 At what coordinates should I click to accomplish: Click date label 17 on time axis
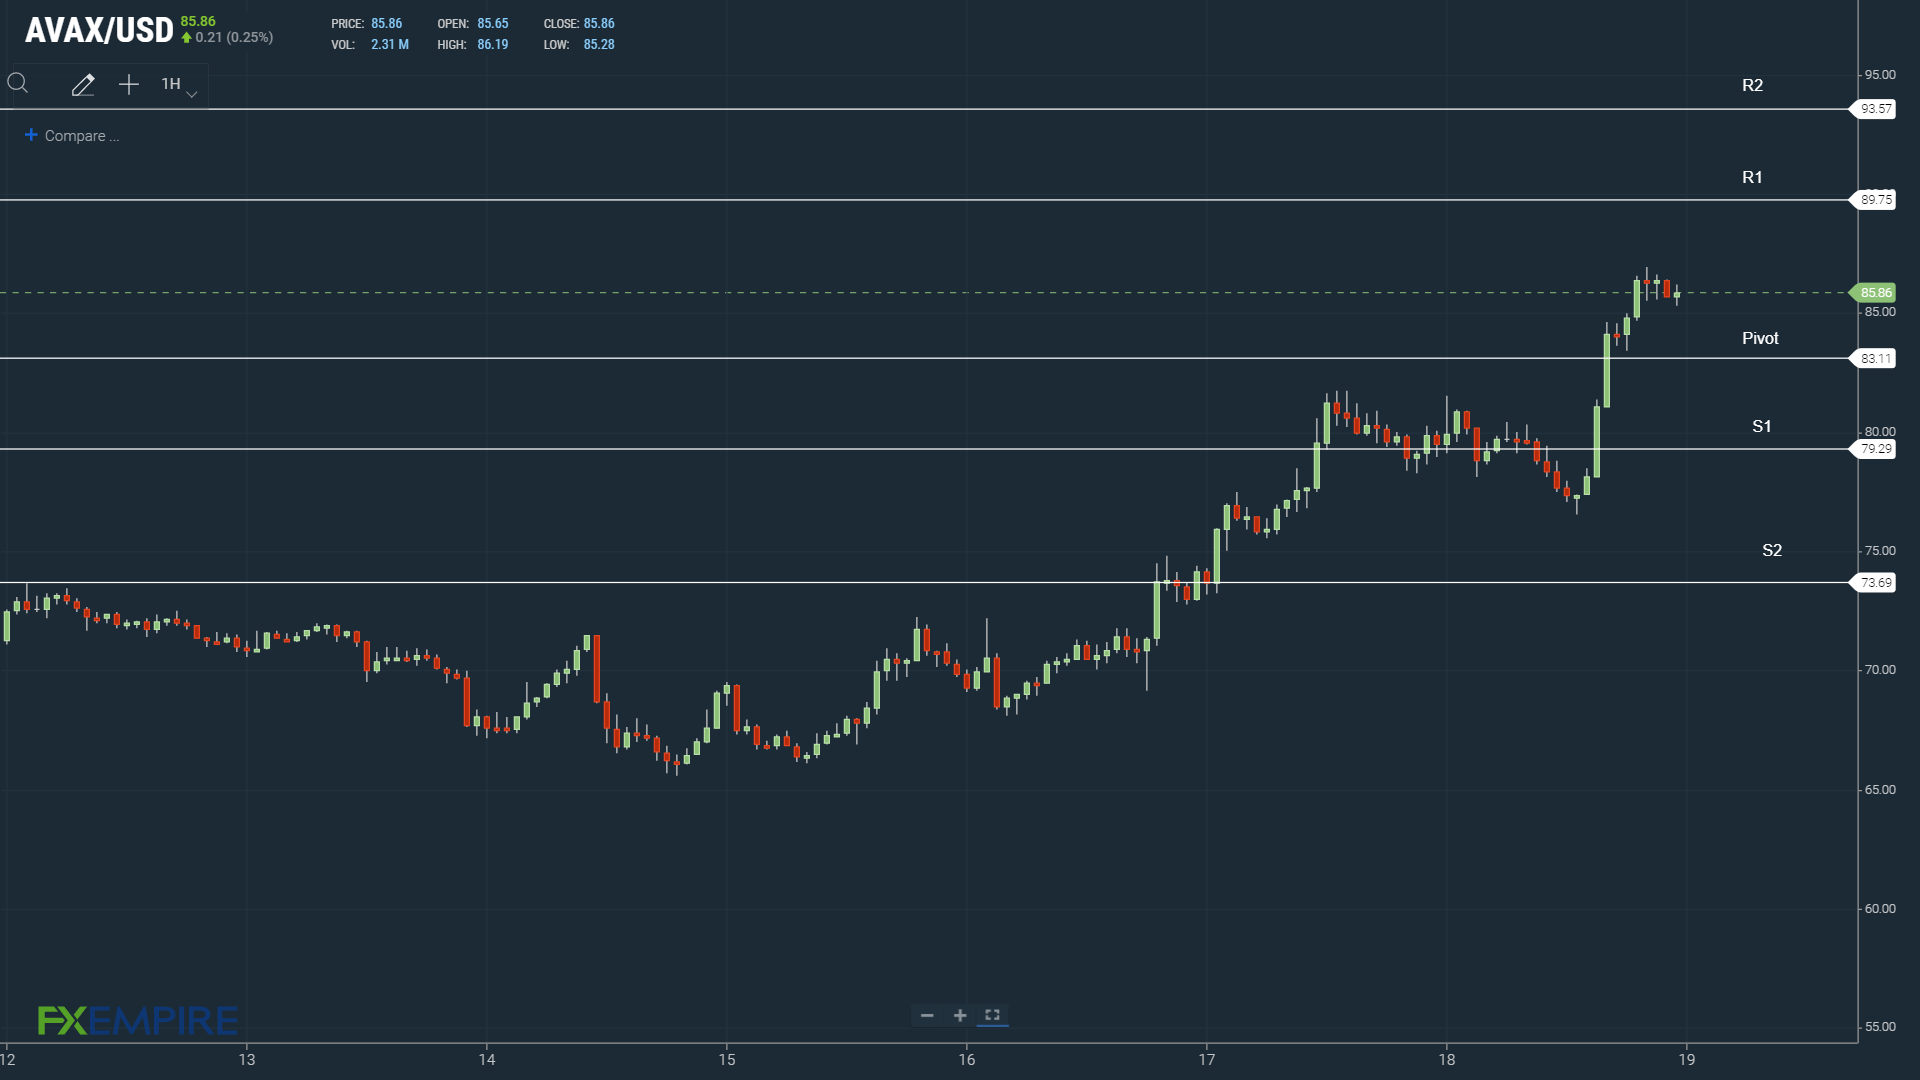[x=1207, y=1060]
